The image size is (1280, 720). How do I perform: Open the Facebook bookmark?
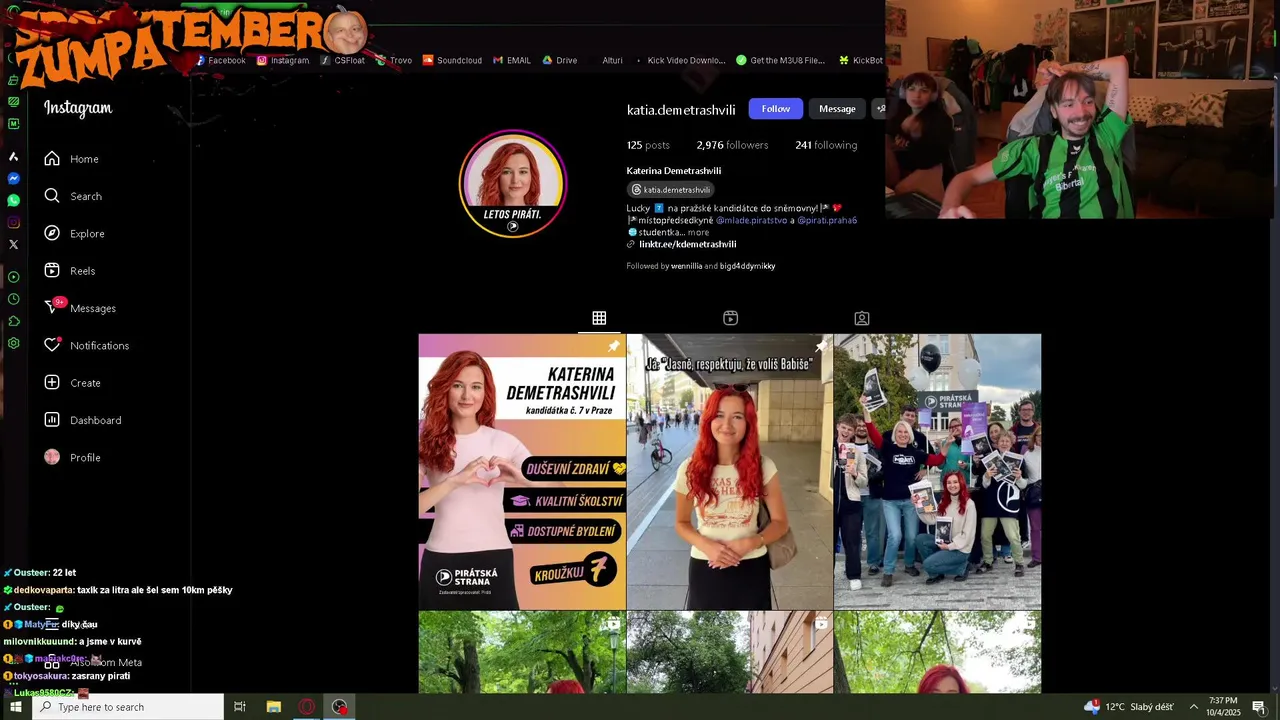[x=220, y=60]
